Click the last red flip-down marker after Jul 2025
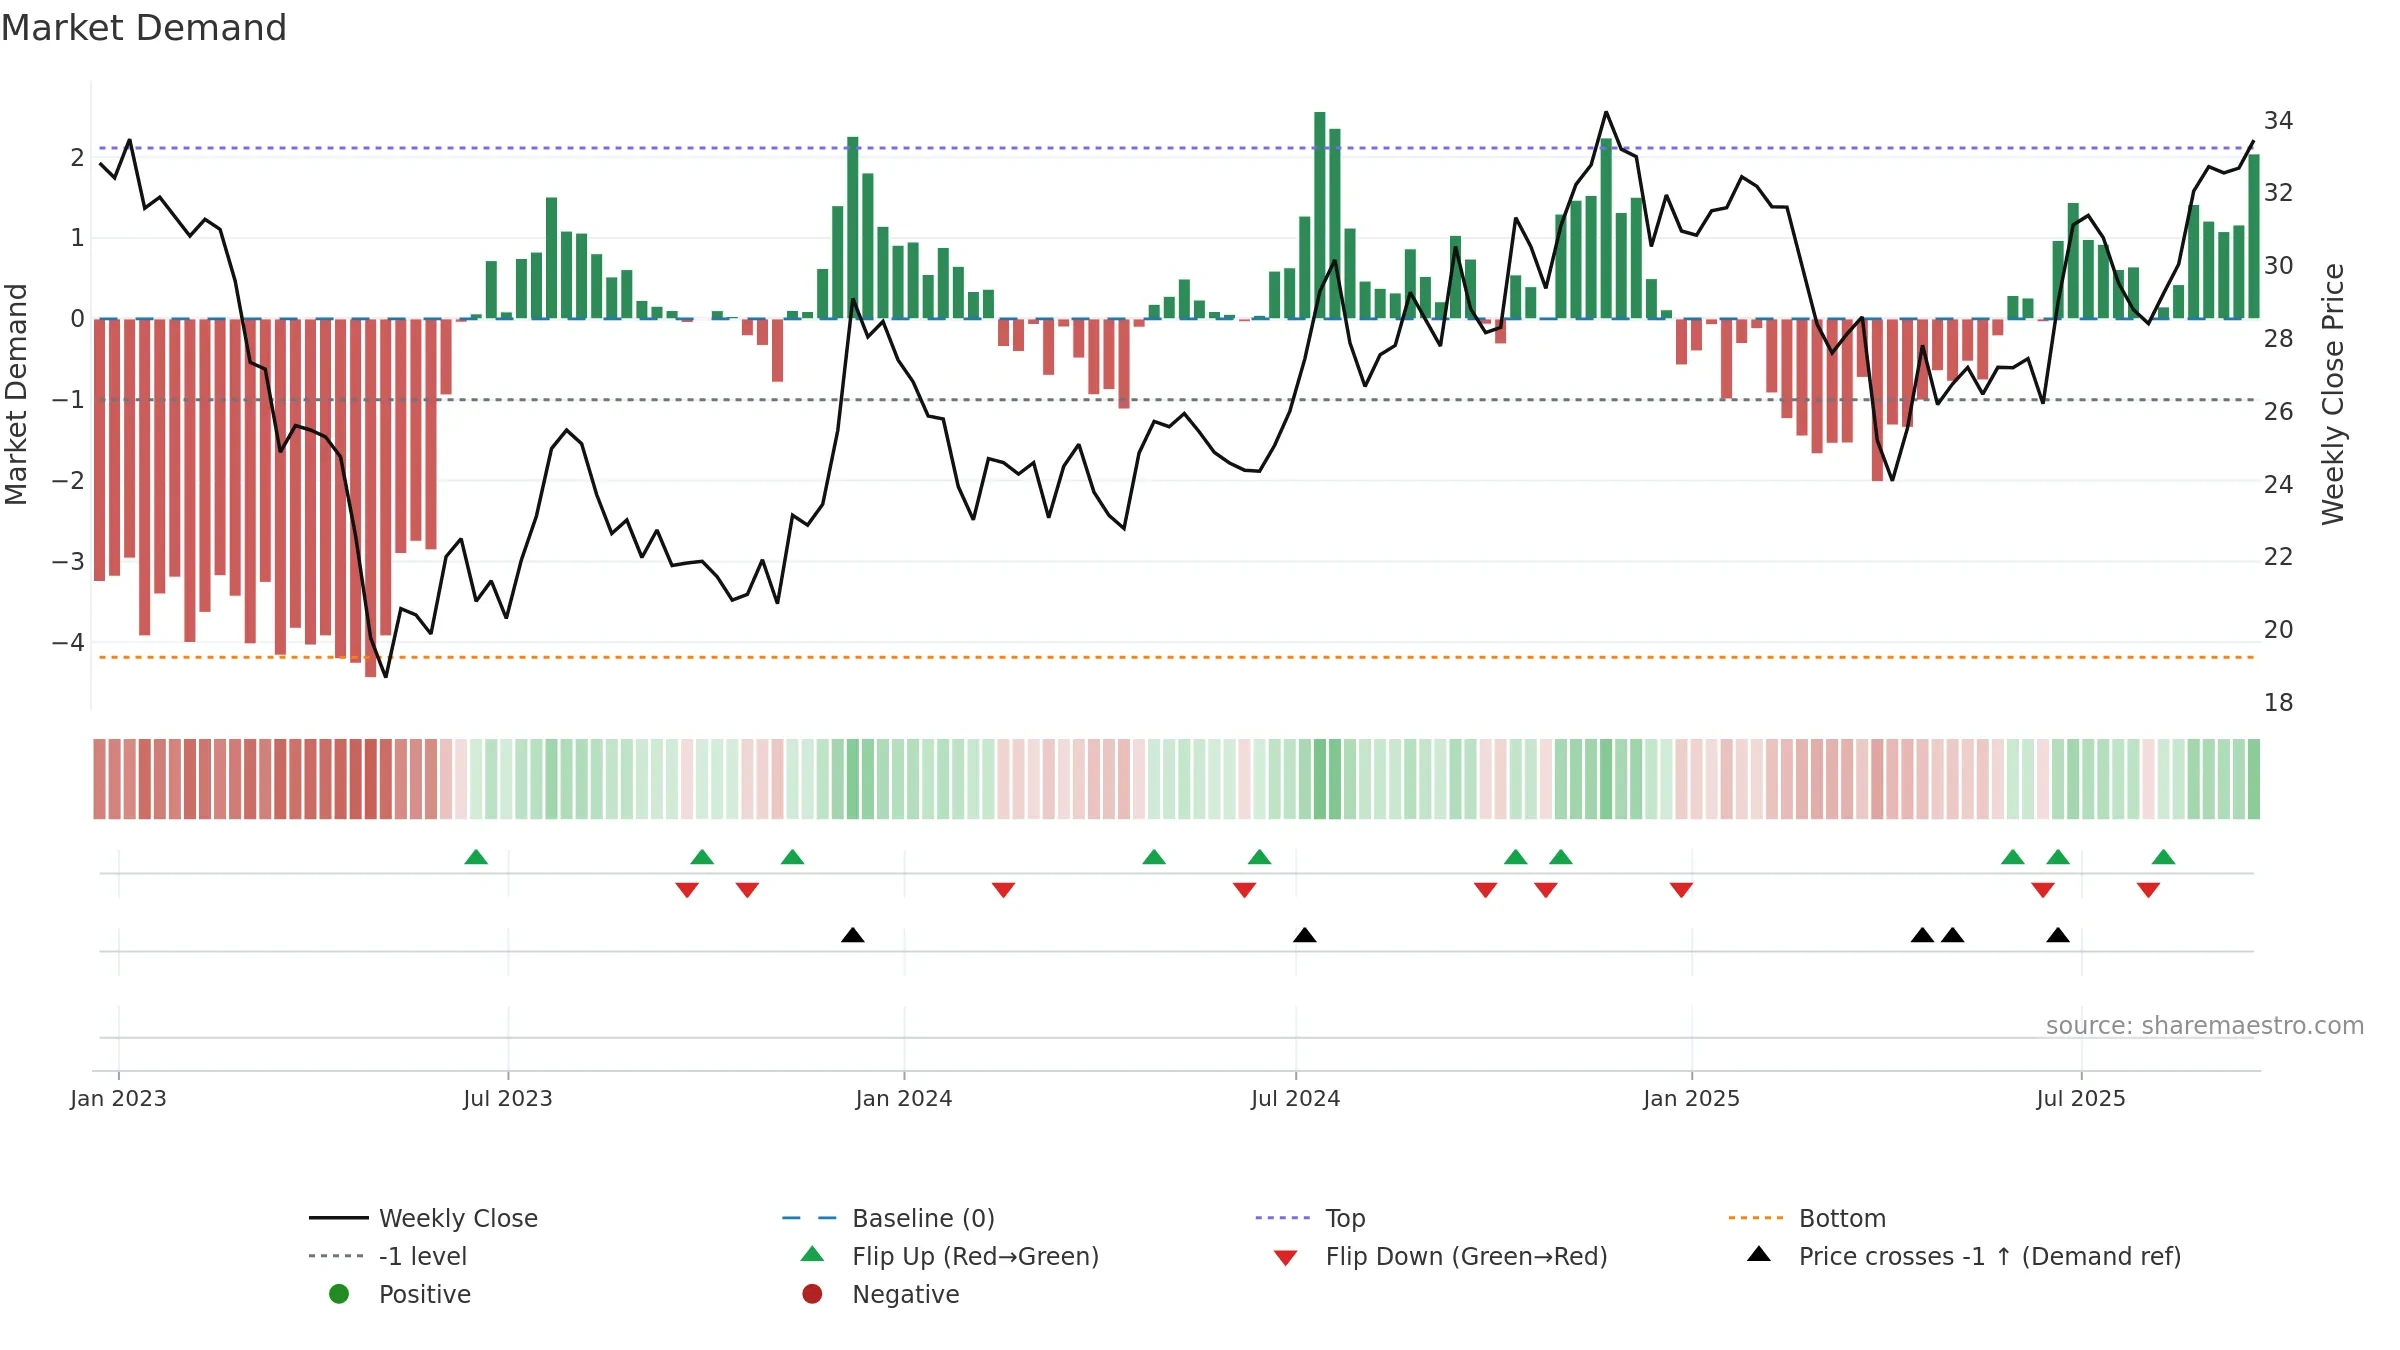The width and height of the screenshot is (2400, 1350). click(x=2148, y=890)
